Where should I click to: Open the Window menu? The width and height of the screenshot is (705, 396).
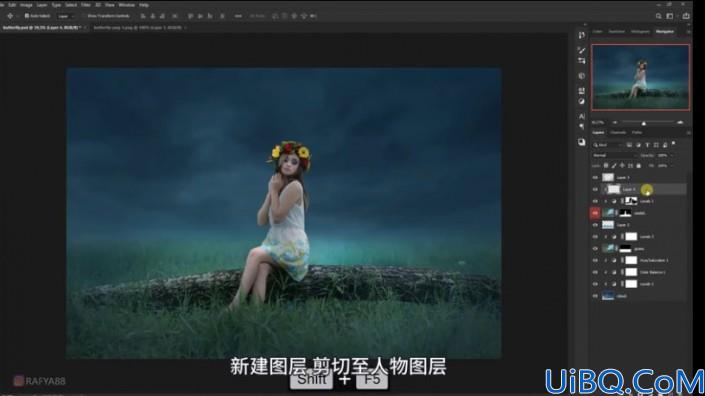[126, 5]
